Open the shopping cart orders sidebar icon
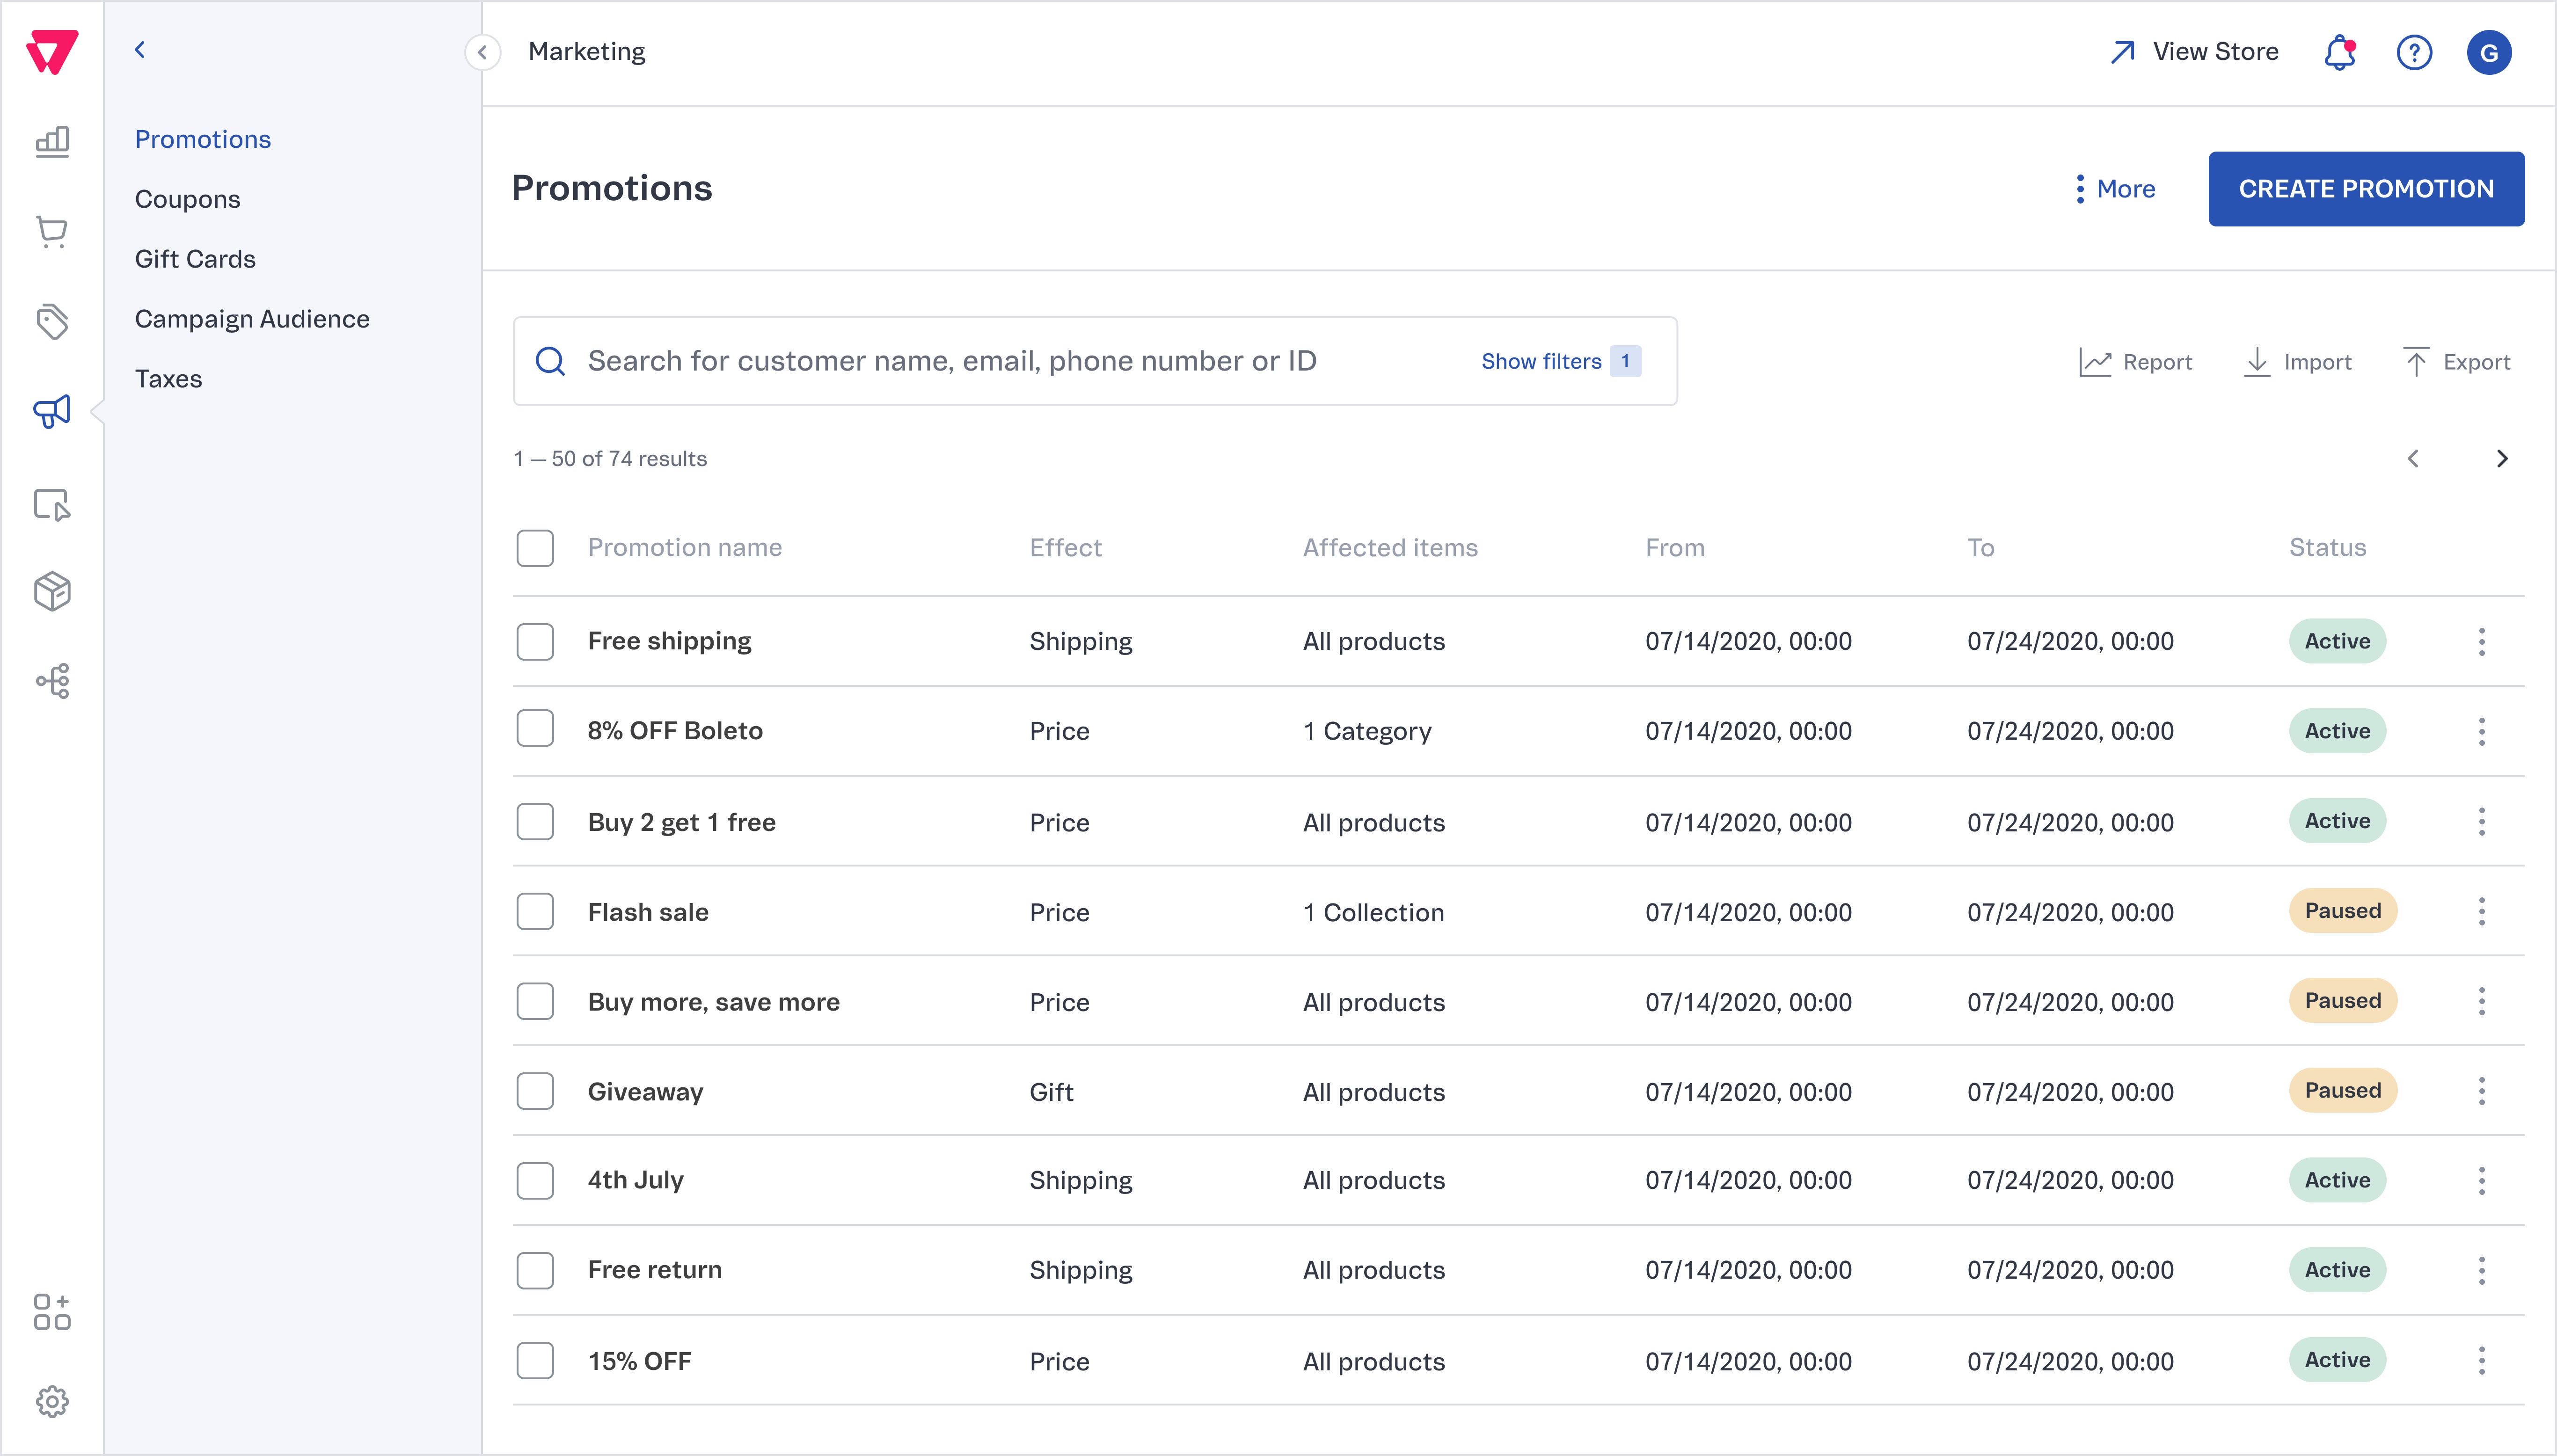 pos(52,232)
